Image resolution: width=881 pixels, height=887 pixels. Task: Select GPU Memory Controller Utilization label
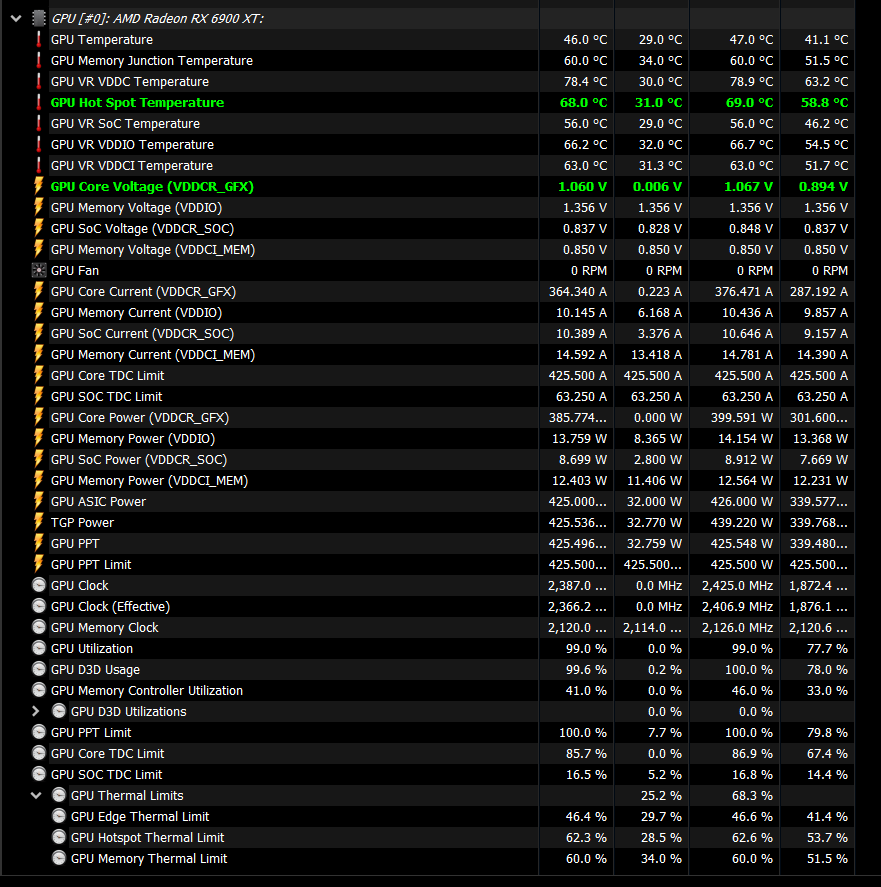pos(147,691)
